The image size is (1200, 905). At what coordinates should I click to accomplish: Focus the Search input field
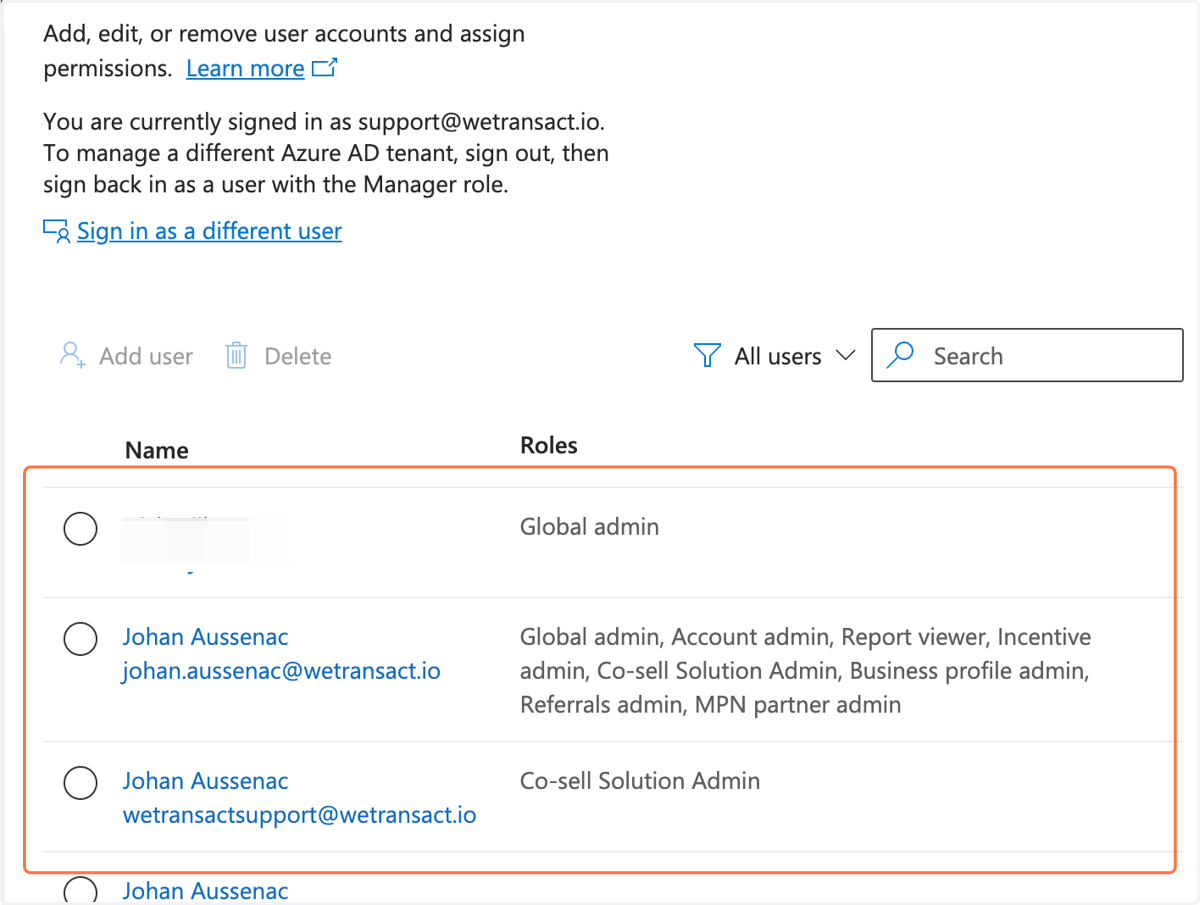[1027, 355]
